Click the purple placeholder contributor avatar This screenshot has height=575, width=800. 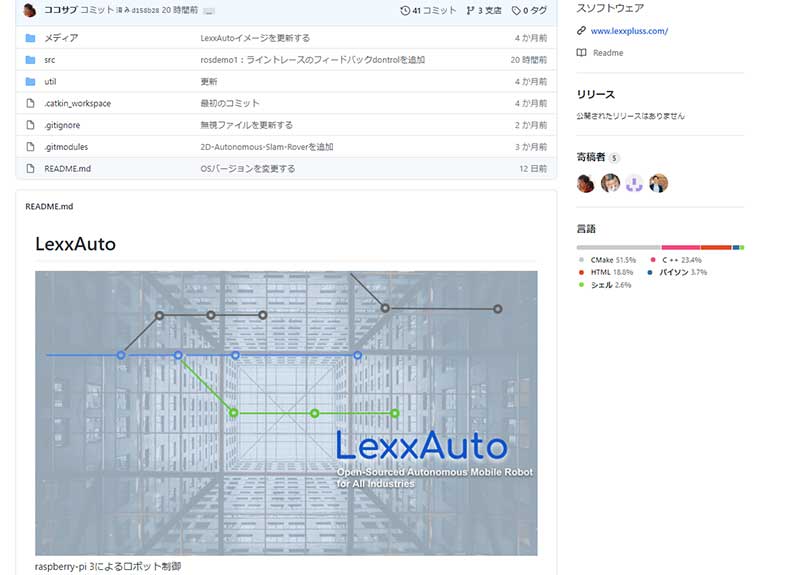(634, 183)
